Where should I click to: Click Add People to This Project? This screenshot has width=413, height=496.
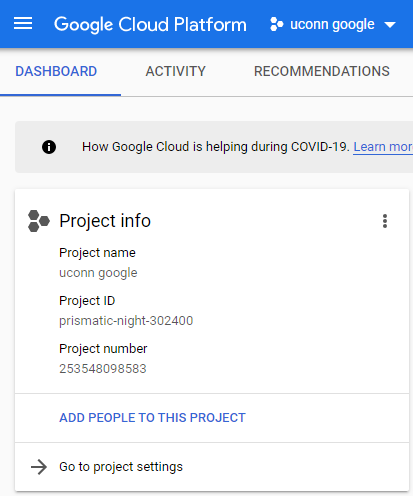tap(152, 418)
